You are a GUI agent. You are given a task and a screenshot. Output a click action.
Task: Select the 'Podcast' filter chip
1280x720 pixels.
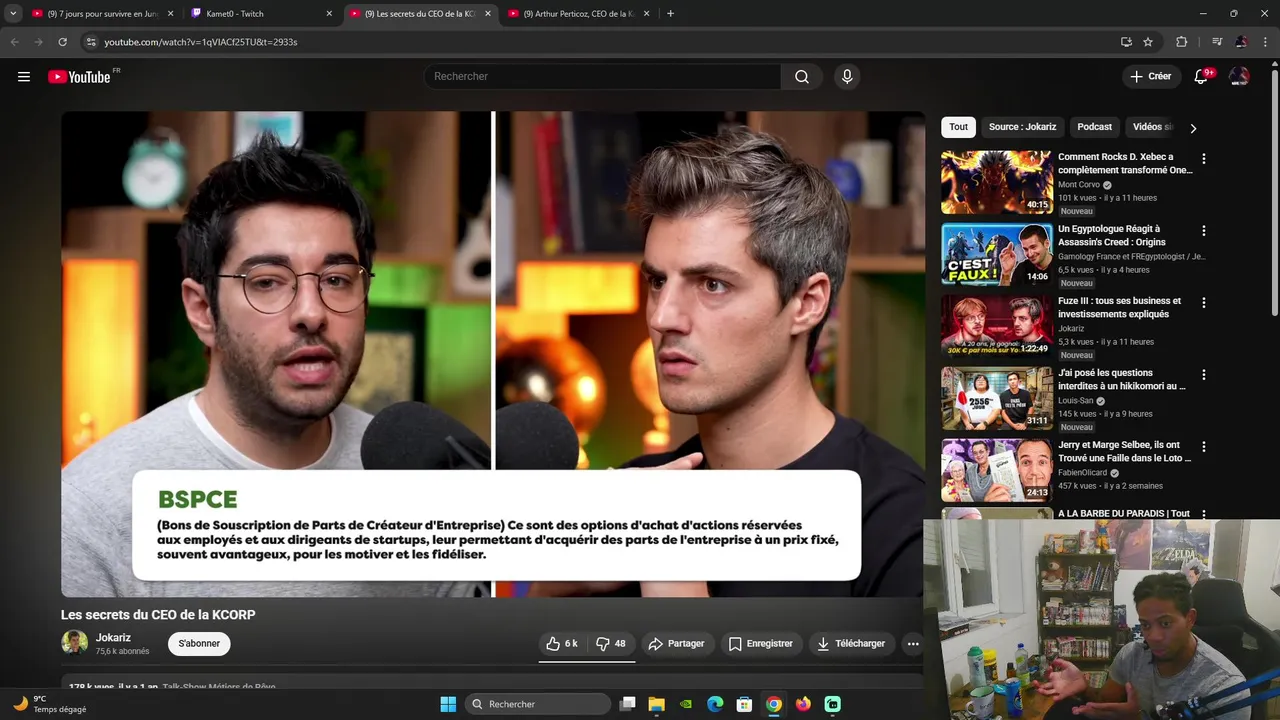coord(1094,127)
